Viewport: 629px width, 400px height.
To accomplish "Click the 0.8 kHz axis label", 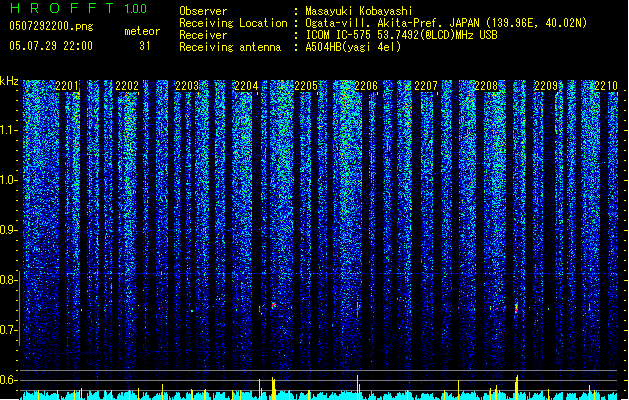I will [9, 280].
